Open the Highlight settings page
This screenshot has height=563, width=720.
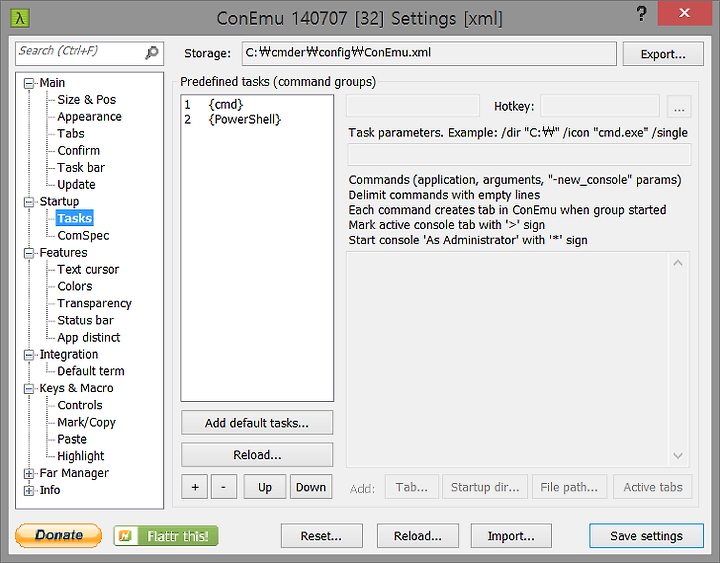click(80, 456)
